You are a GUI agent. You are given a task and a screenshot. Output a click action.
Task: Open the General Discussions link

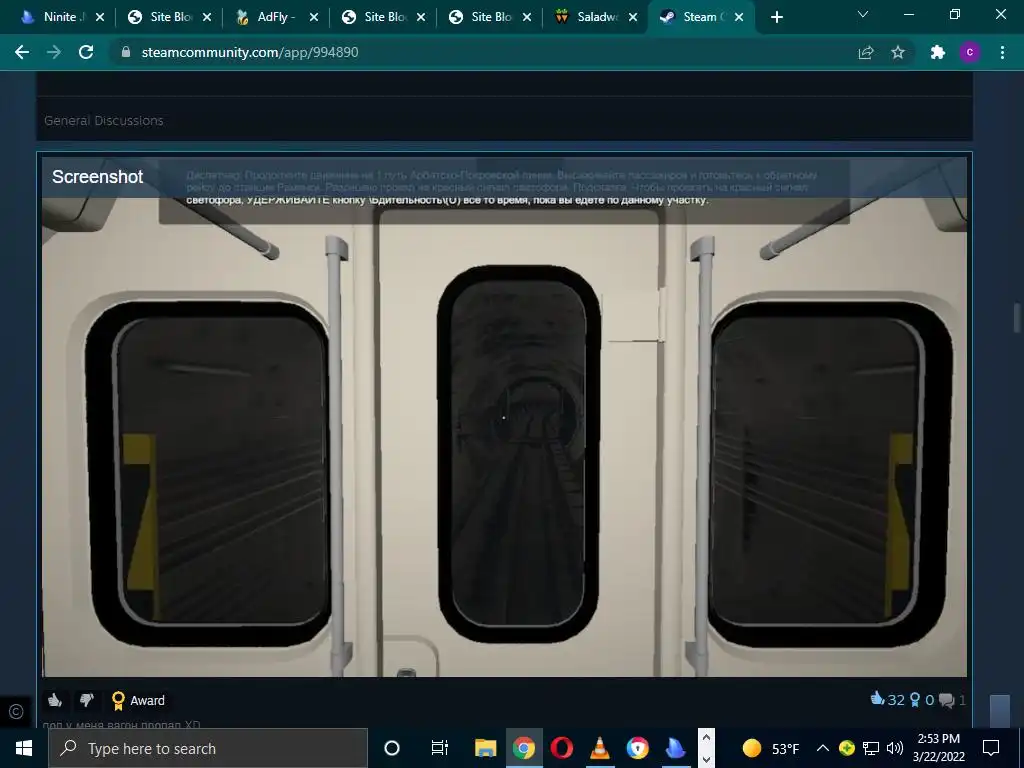tap(104, 121)
